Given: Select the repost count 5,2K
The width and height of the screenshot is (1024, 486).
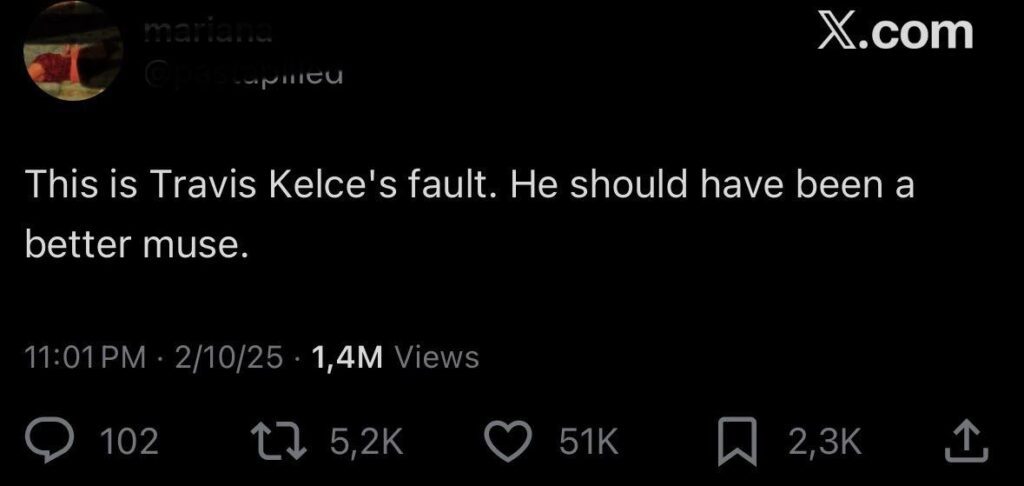Looking at the screenshot, I should 364,441.
